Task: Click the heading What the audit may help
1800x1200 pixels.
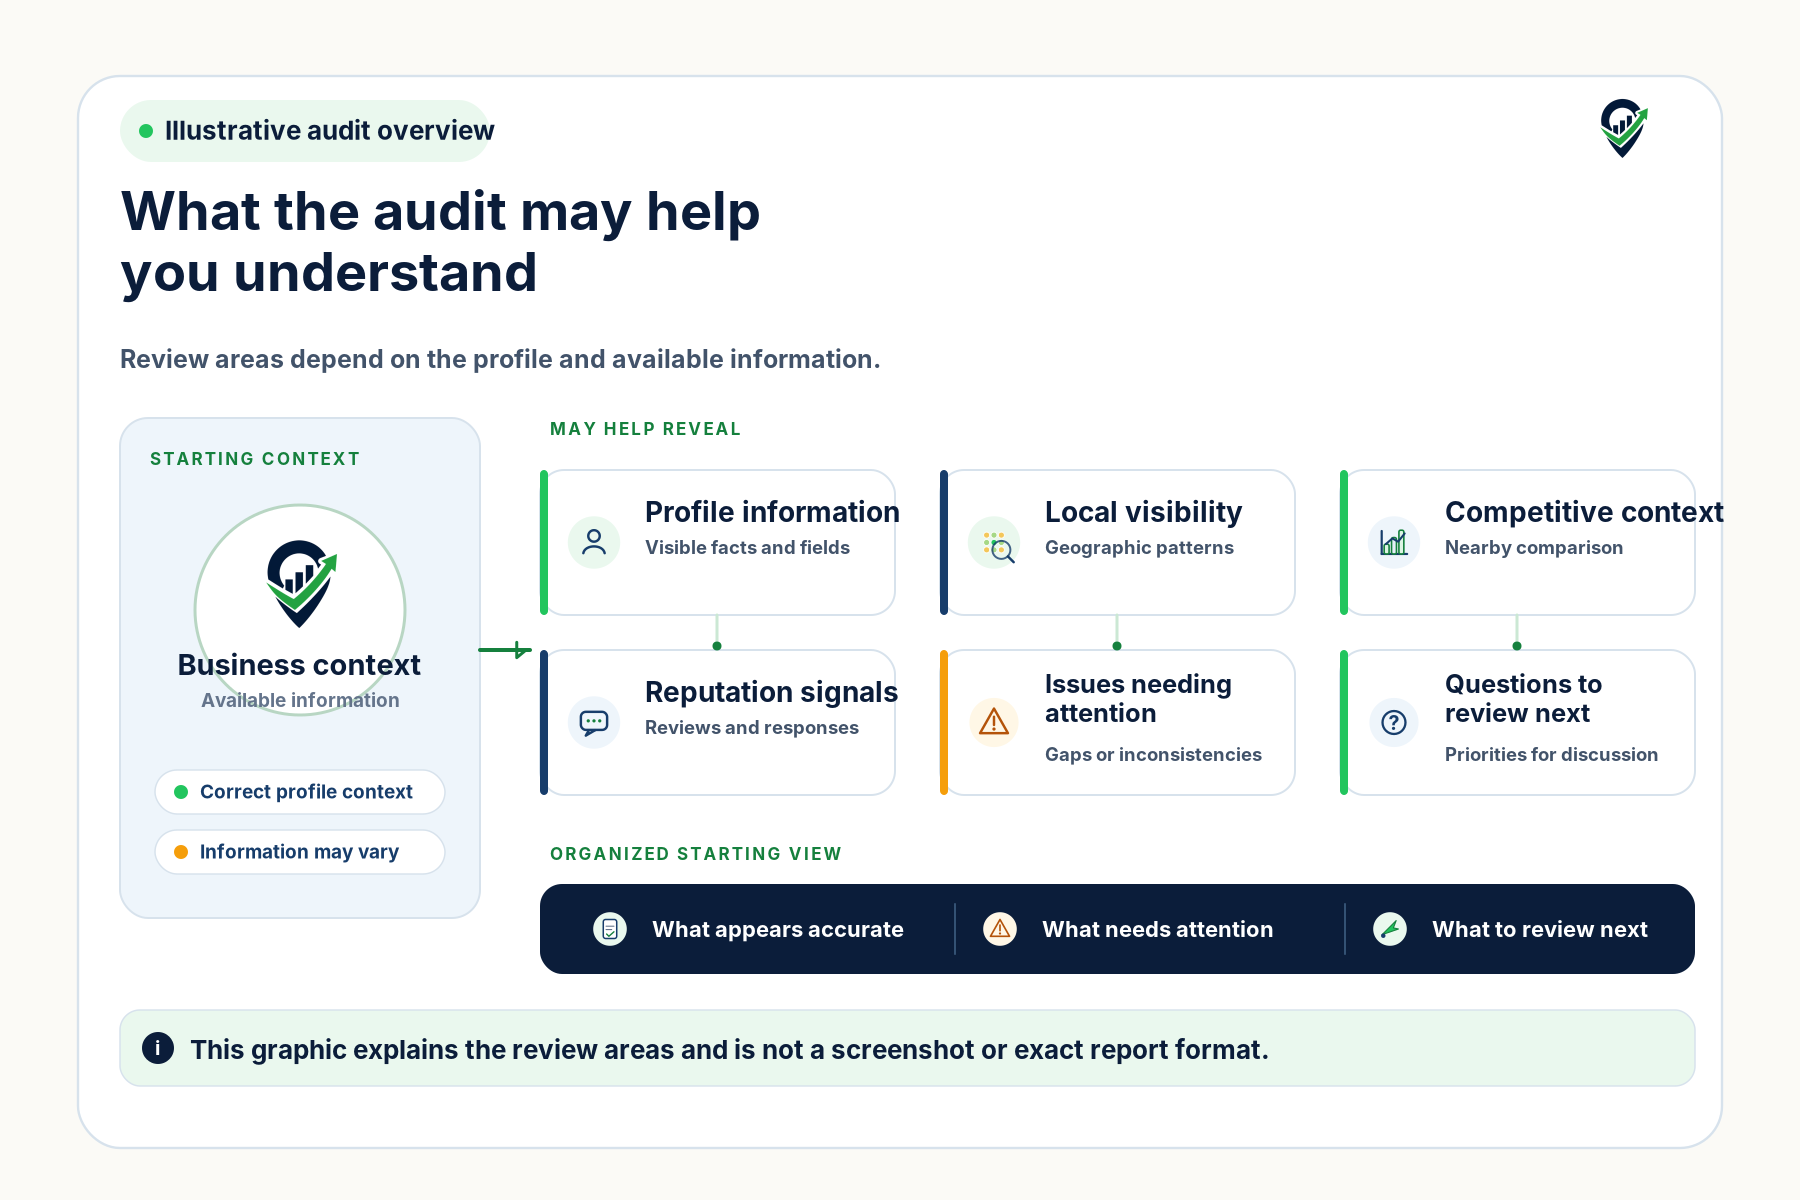Action: click(440, 241)
